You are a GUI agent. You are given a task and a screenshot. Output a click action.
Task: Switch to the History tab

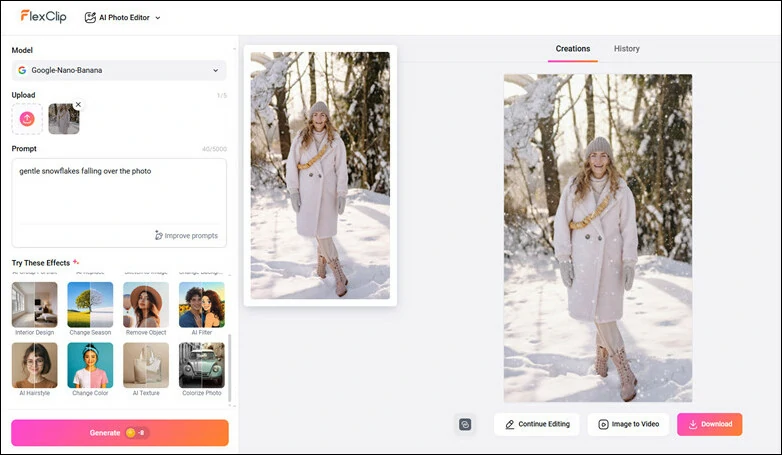point(626,49)
